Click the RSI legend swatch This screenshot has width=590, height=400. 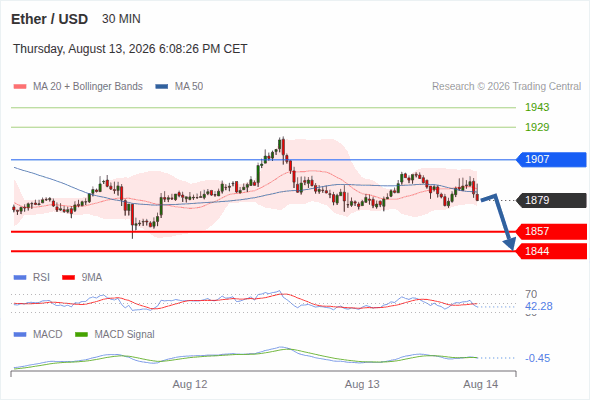20,278
